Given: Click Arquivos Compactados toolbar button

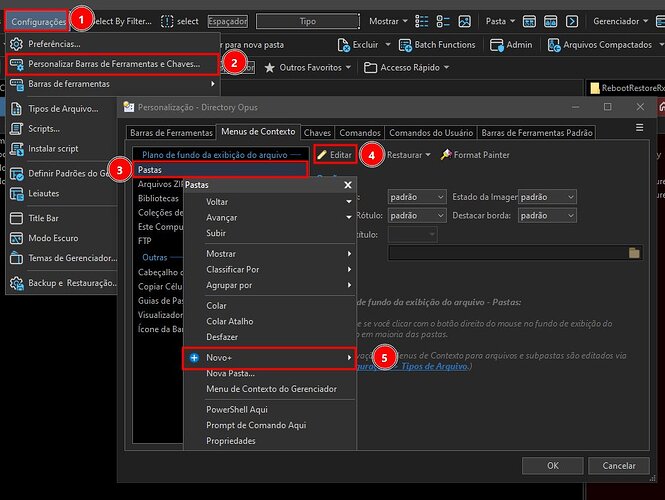Looking at the screenshot, I should [x=600, y=45].
